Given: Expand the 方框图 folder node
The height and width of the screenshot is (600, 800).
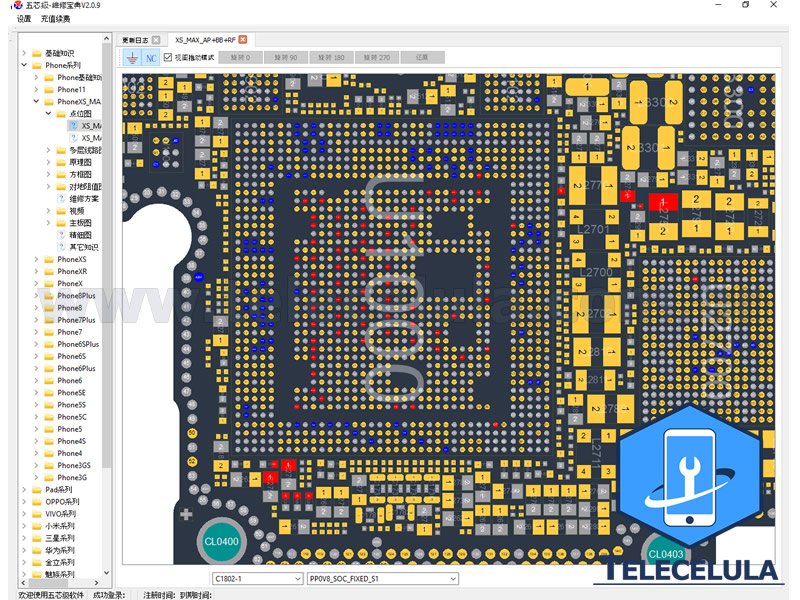Looking at the screenshot, I should pyautogui.click(x=48, y=174).
